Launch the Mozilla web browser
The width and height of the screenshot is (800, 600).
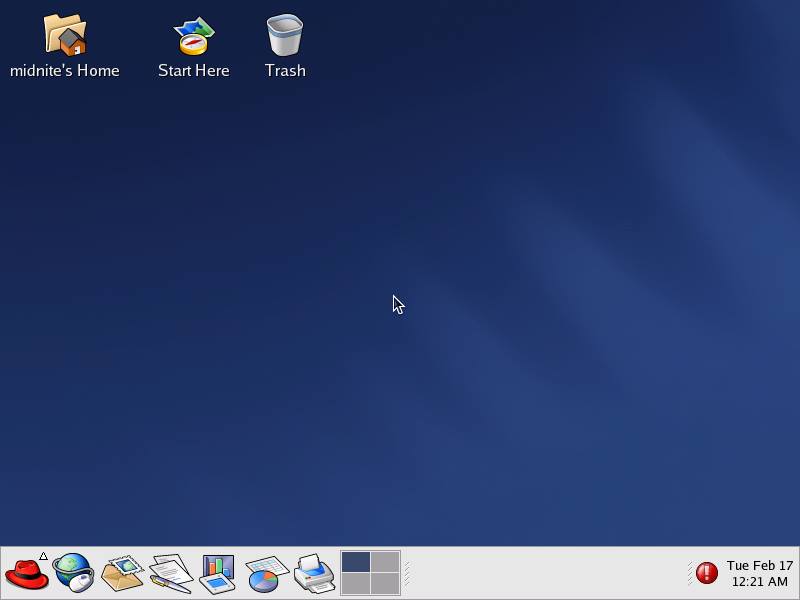[x=75, y=574]
